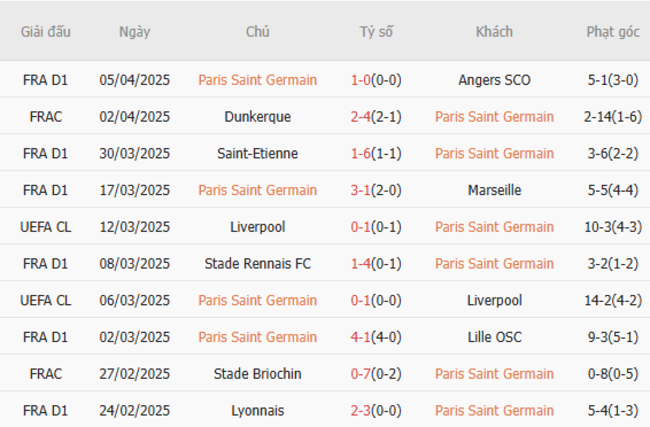The height and width of the screenshot is (427, 650).
Task: Click the Angers SCO away team link
Action: click(494, 80)
